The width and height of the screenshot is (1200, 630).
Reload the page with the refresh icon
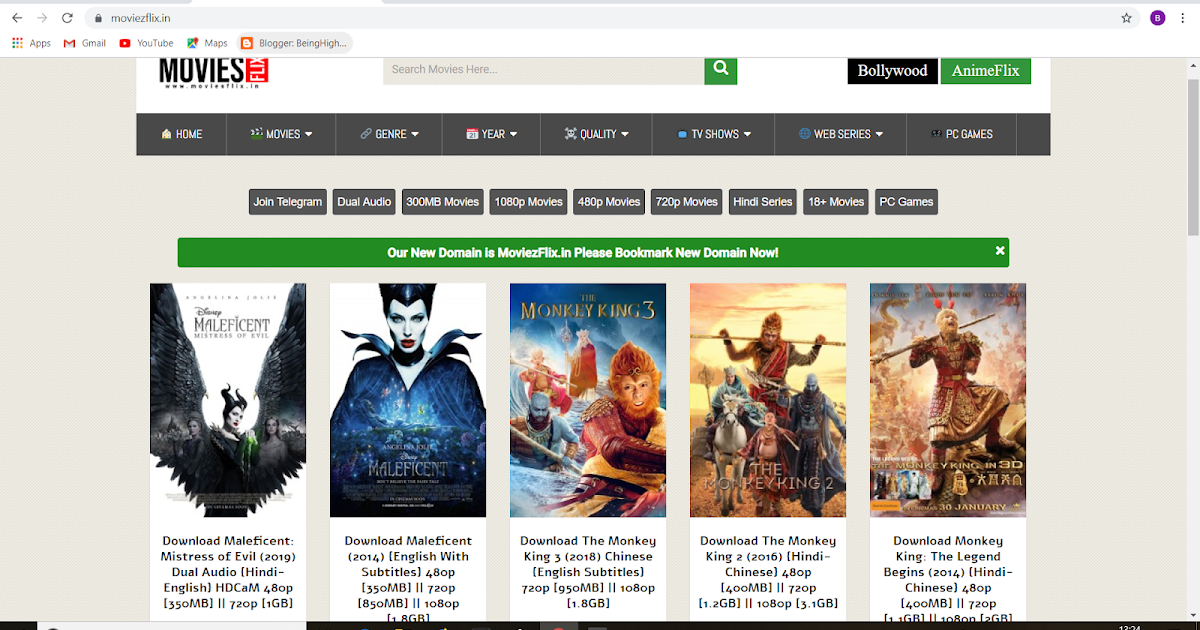click(x=67, y=17)
